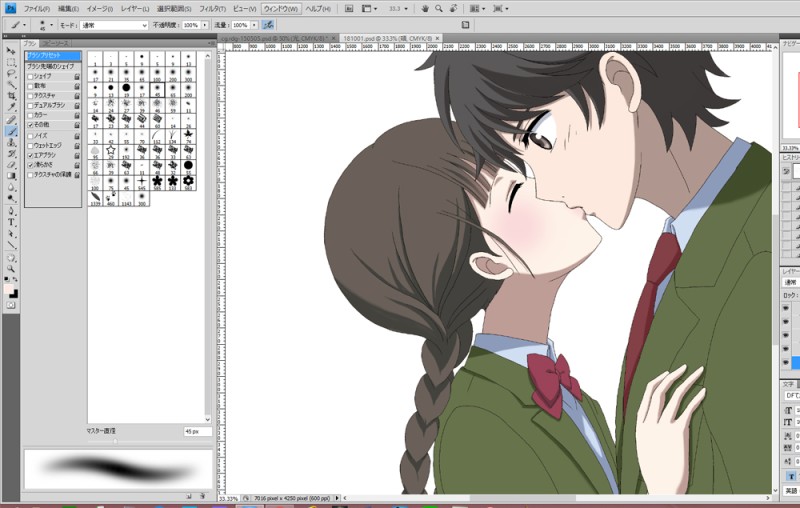Select the History Brush tool
Viewport: 800px width, 508px height.
(x=11, y=154)
